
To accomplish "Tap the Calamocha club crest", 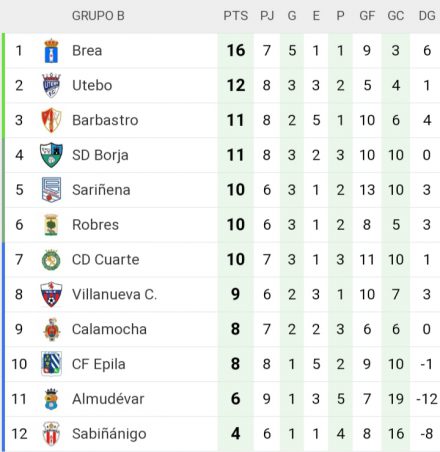I will click(51, 329).
